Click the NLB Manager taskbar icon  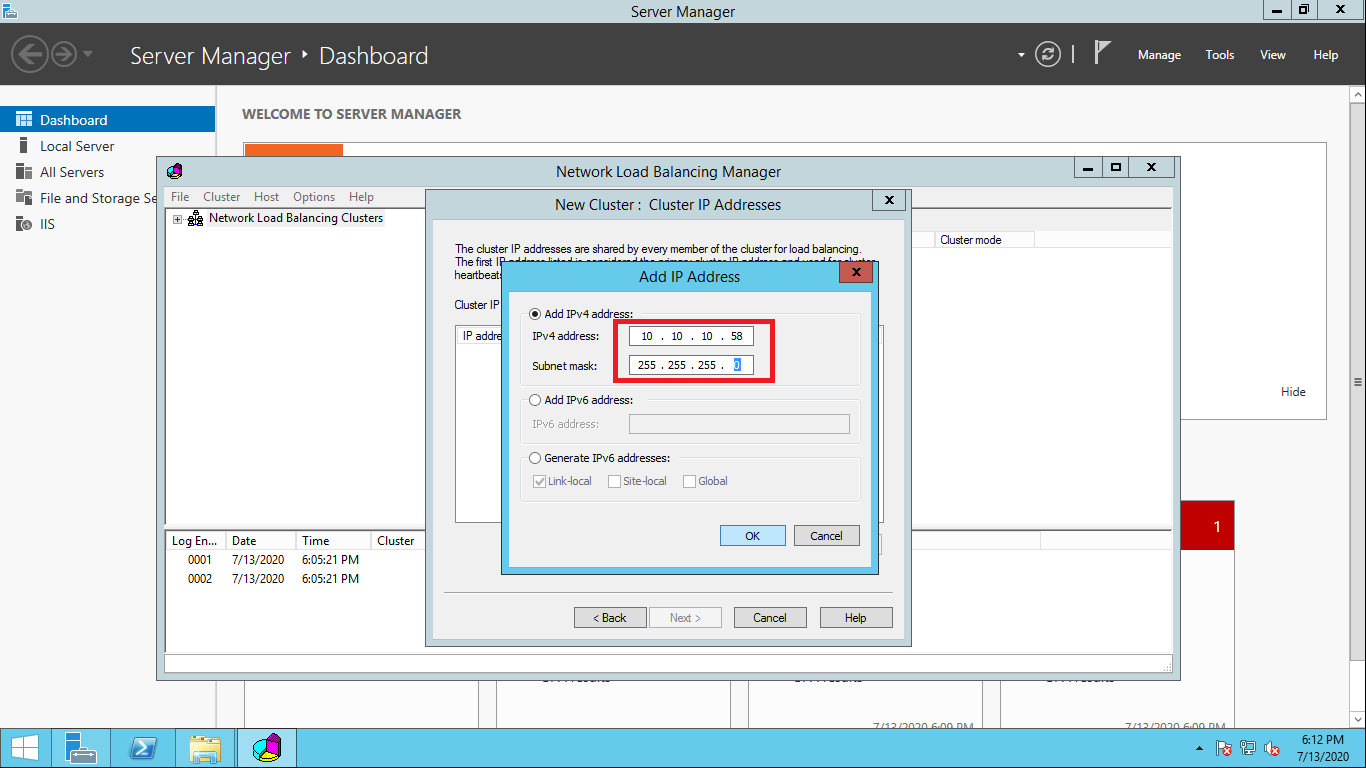point(267,748)
